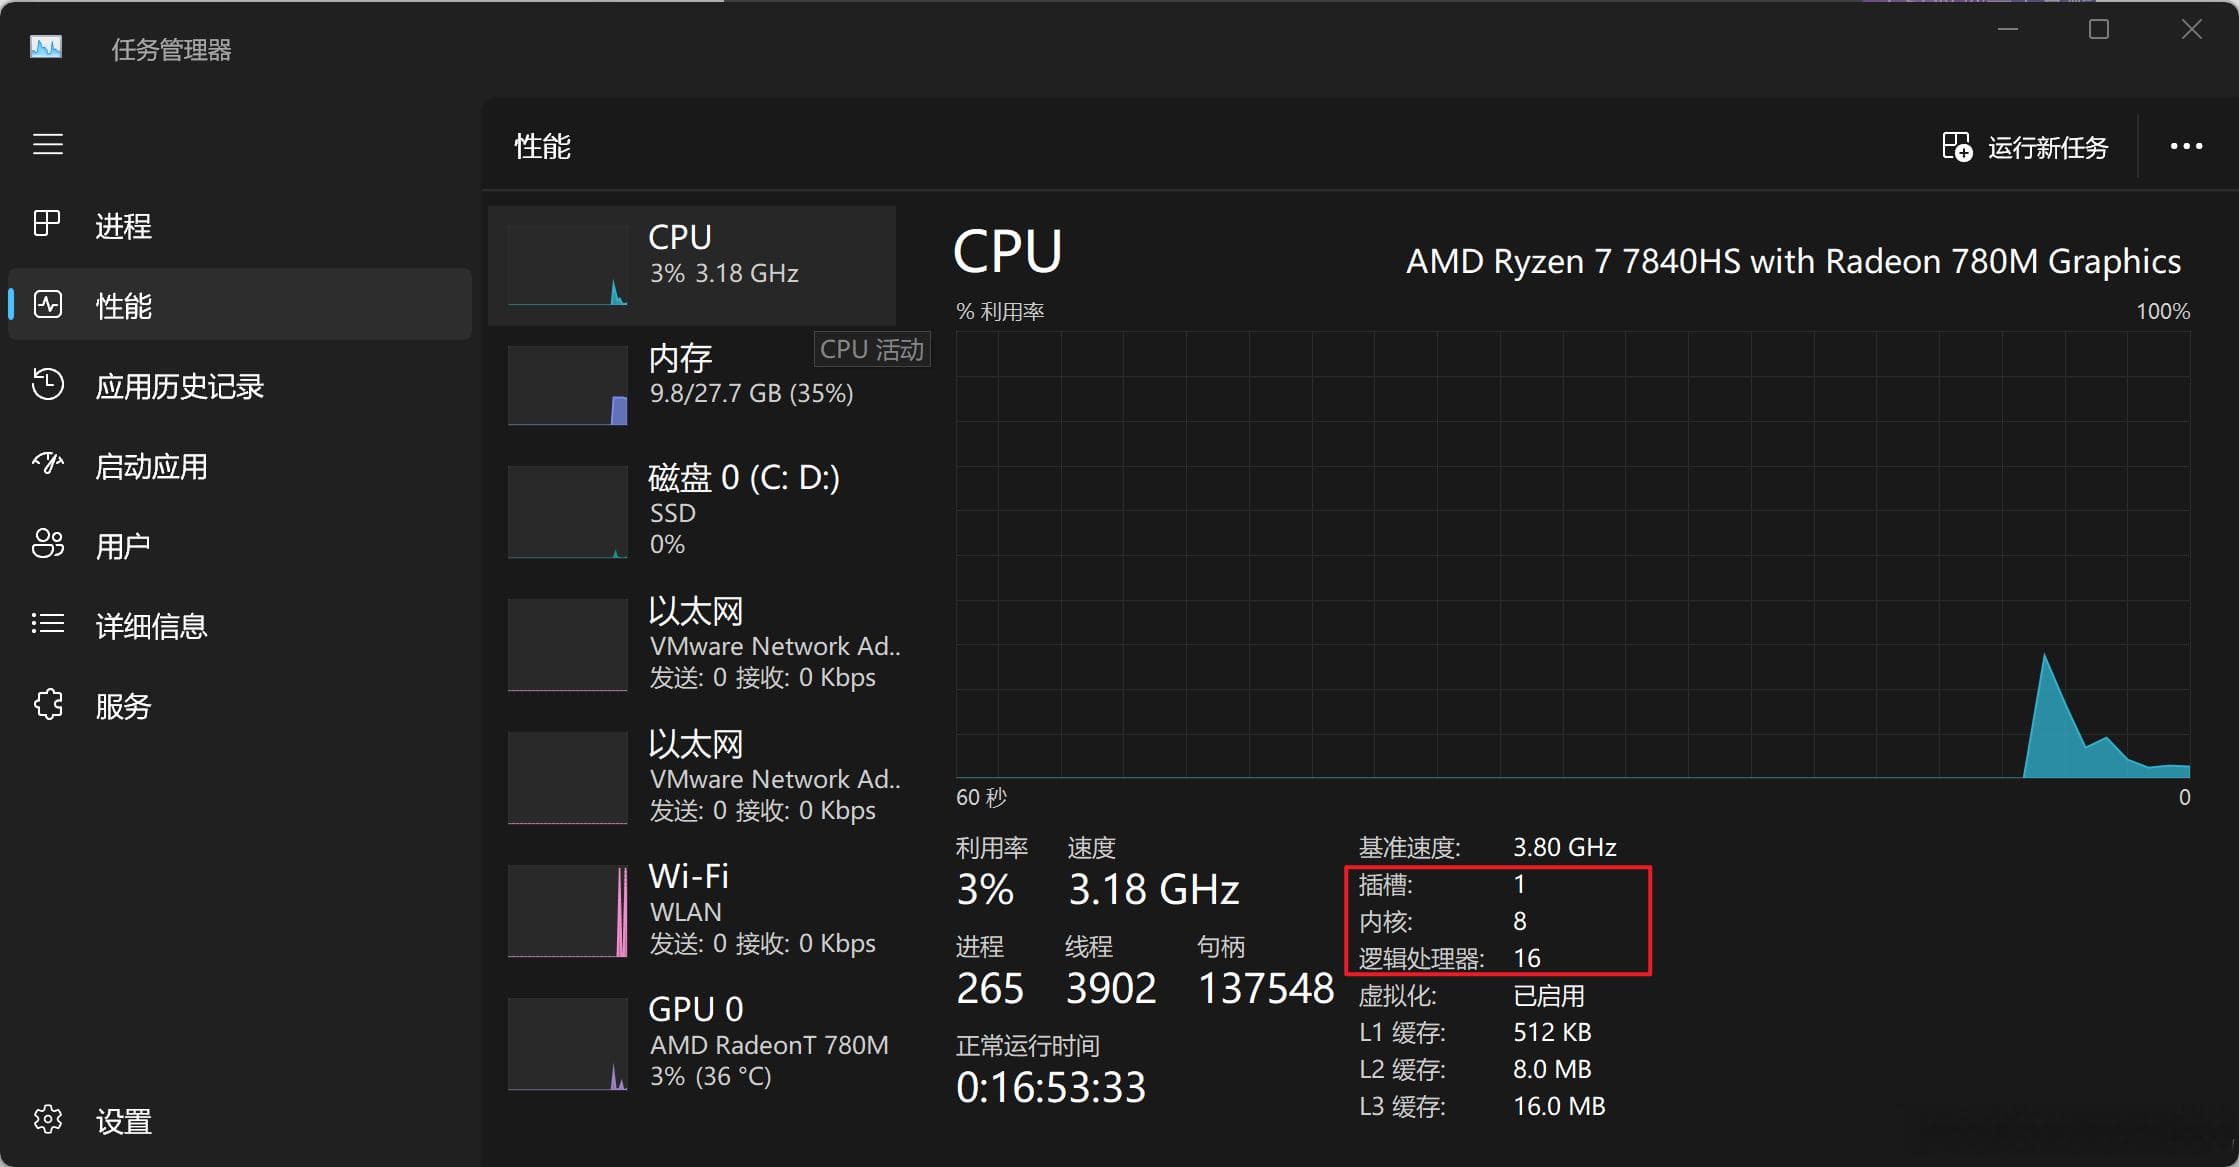
Task: Click the 插槽 value 1
Action: 1519,884
